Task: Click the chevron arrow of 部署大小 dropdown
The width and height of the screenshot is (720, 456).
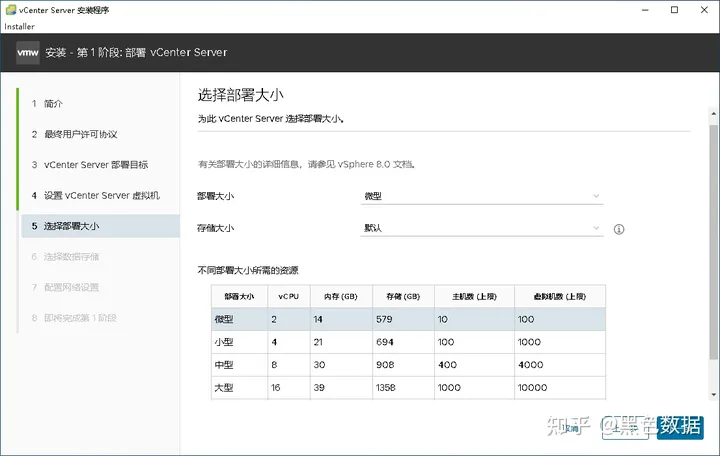Action: point(596,196)
